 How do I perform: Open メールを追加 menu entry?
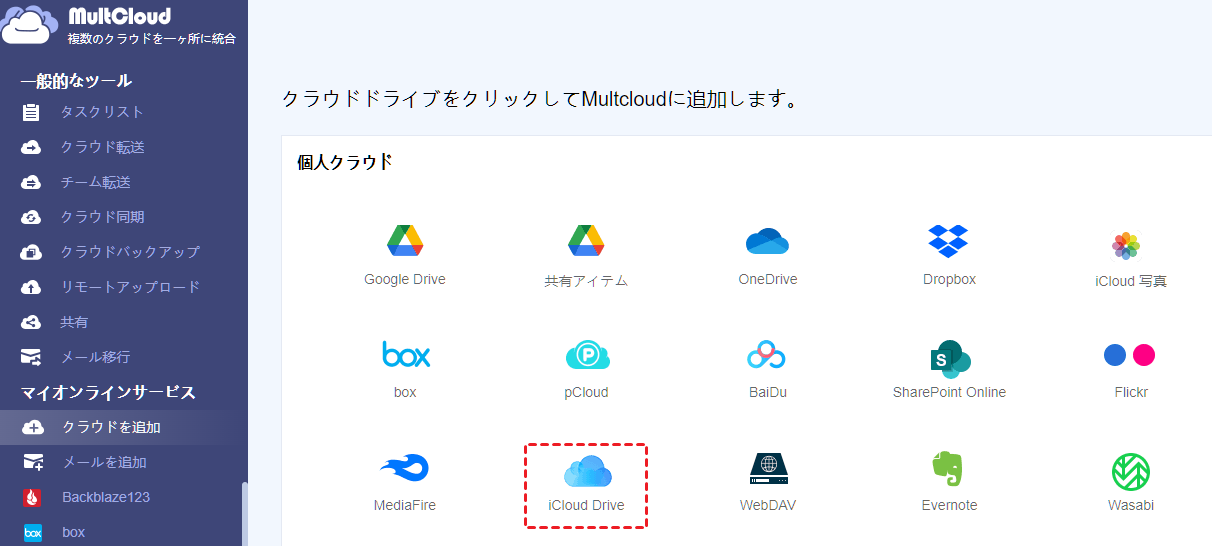(104, 462)
